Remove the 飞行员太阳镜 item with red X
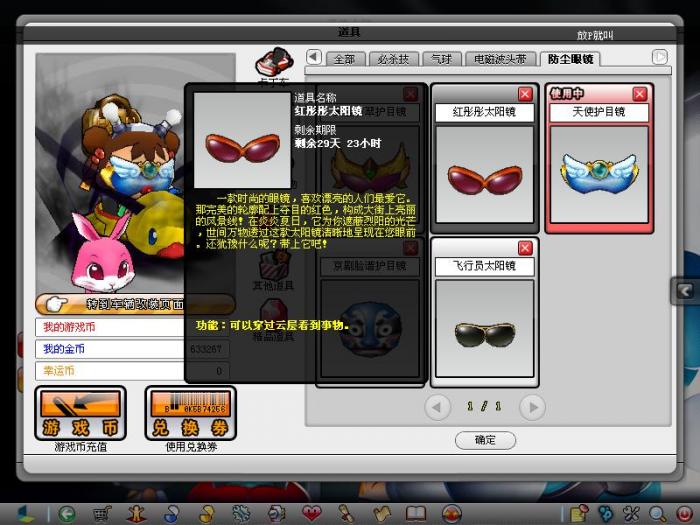 [525, 248]
